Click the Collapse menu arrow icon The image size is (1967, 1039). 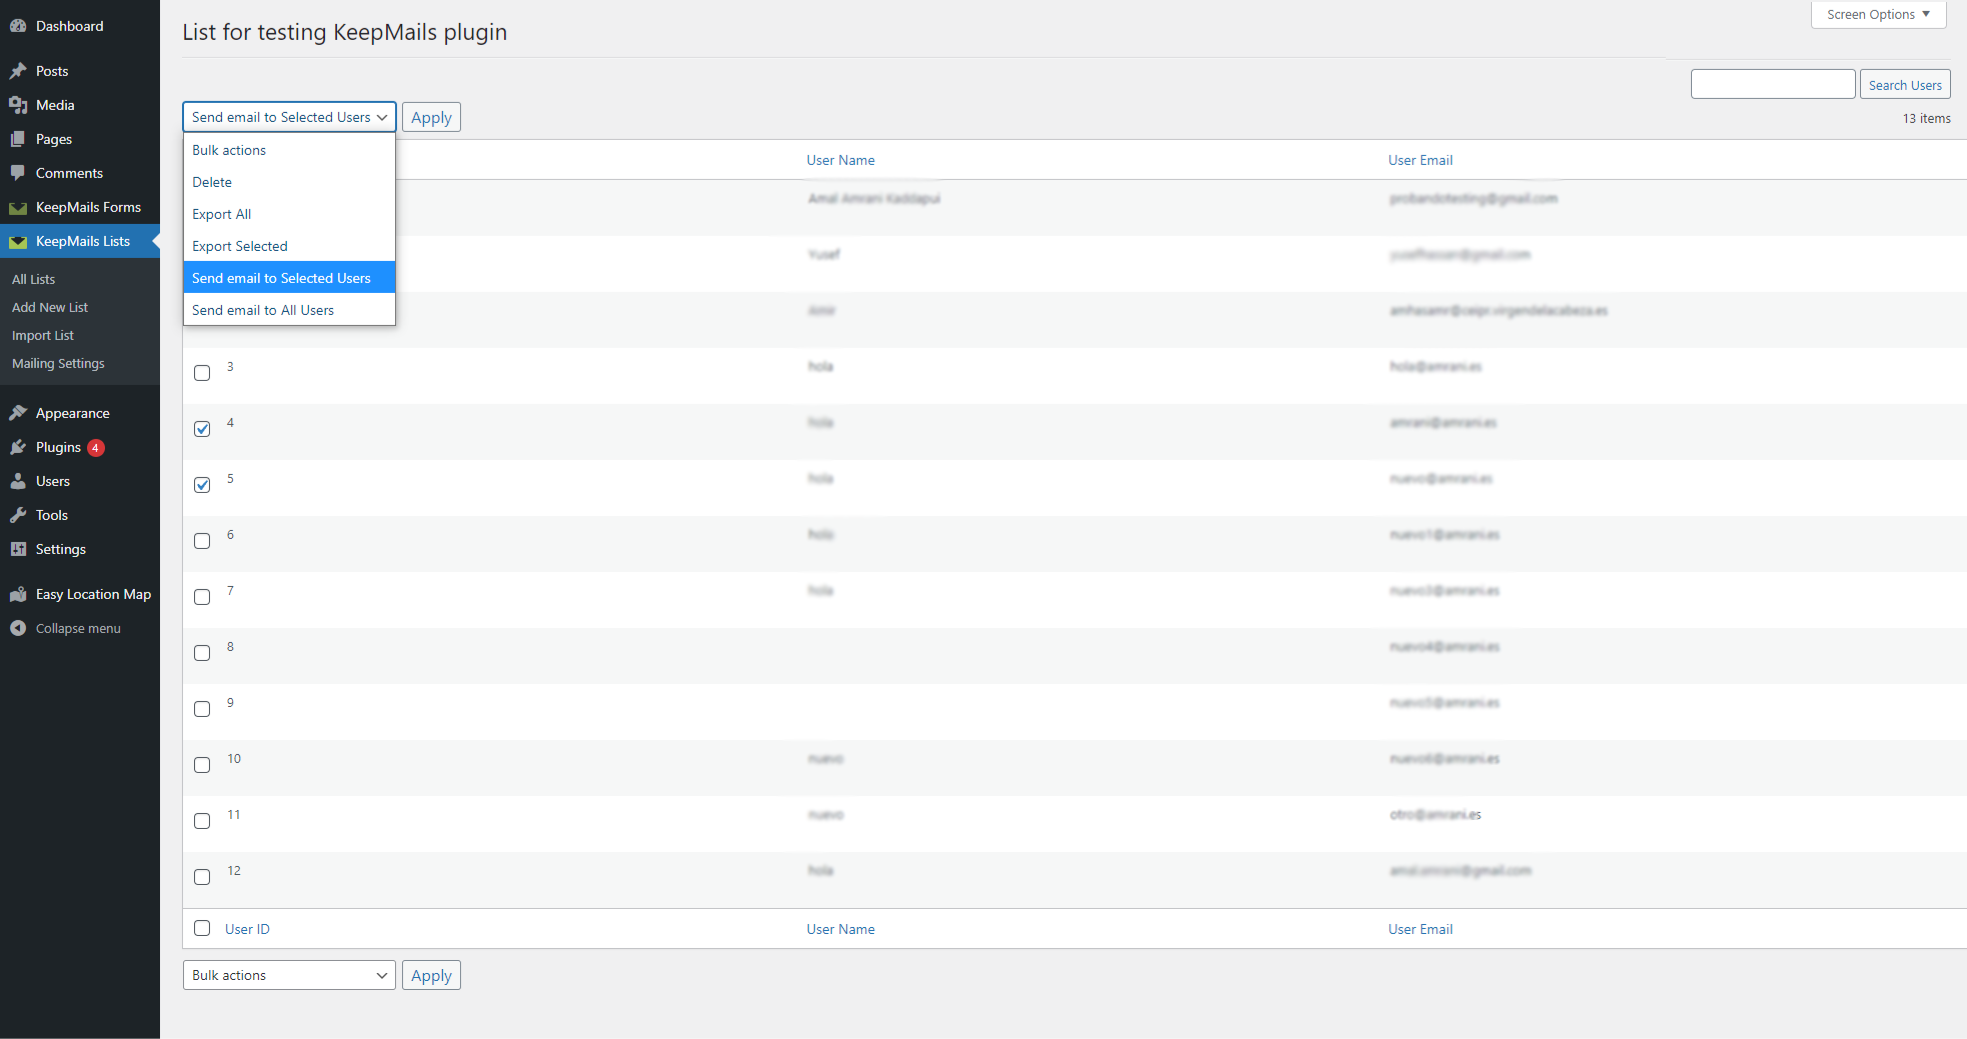18,628
